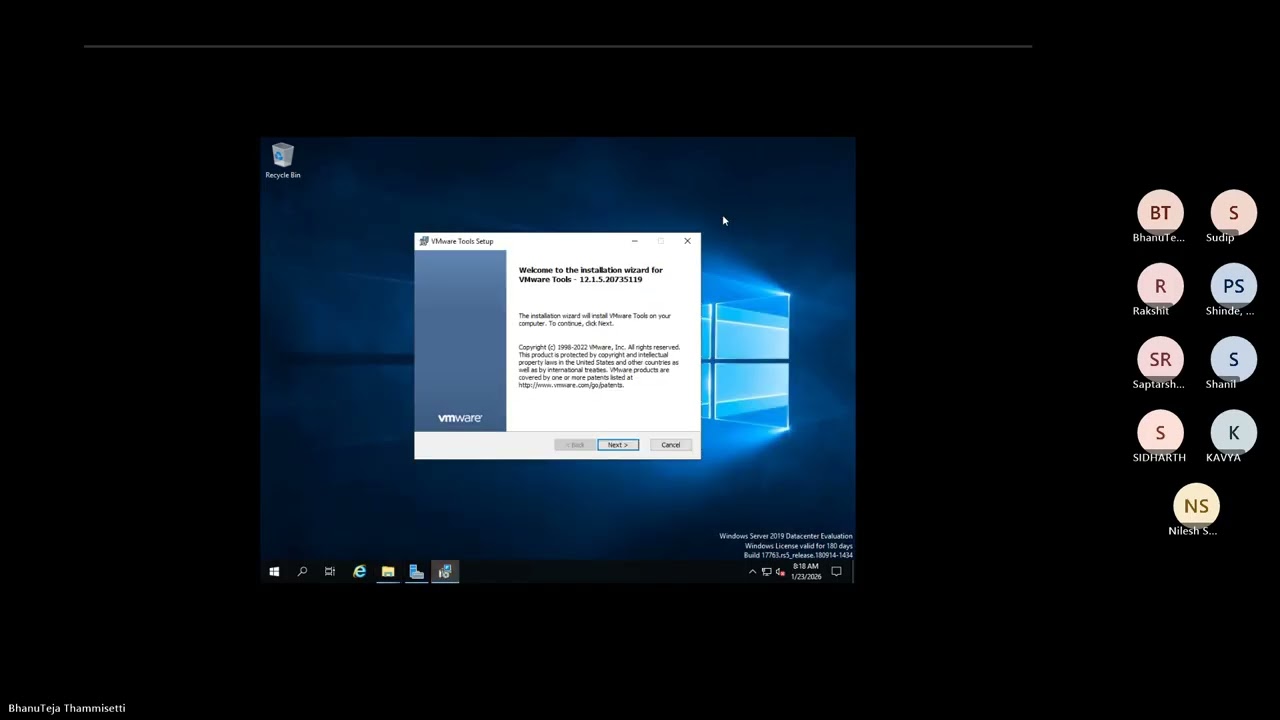This screenshot has height=720, width=1280.
Task: Click Next in VMware Tools Setup
Action: (x=618, y=445)
